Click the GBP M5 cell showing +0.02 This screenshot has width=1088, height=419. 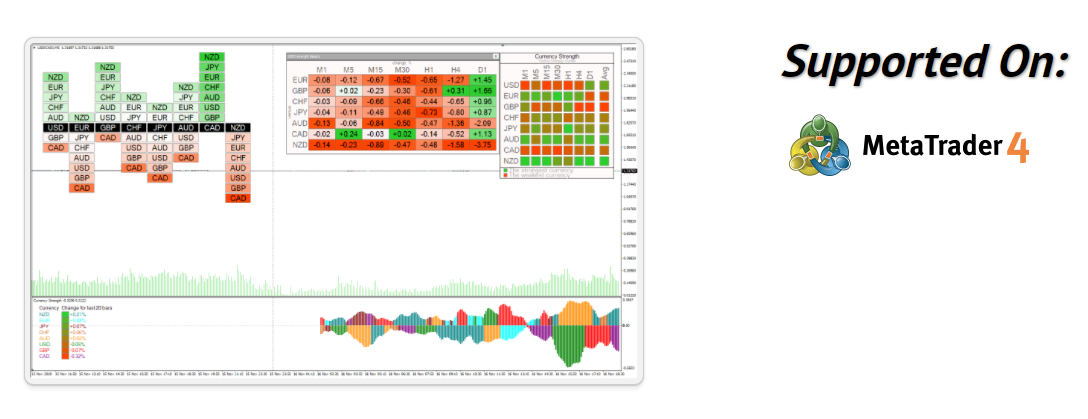pyautogui.click(x=348, y=91)
